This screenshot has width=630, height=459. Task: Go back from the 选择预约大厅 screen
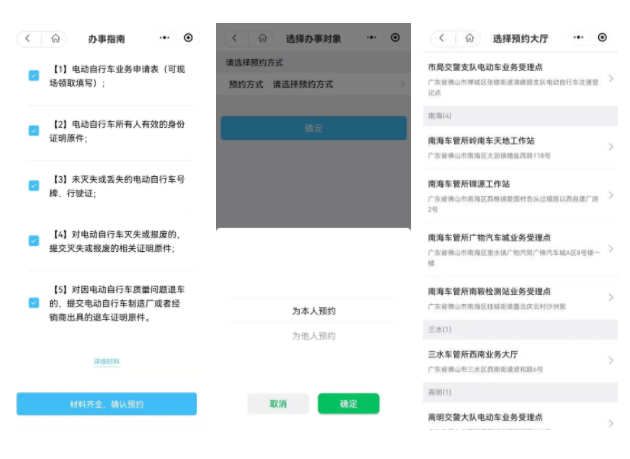click(x=440, y=38)
